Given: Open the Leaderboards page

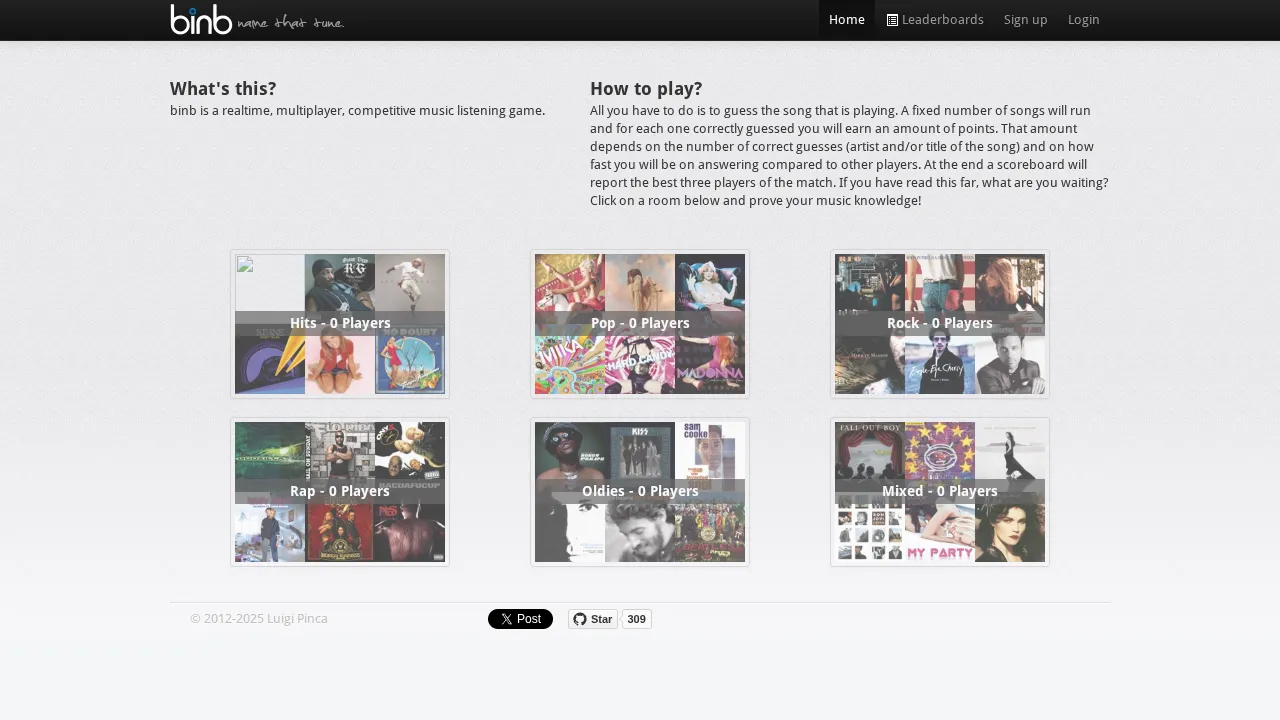Looking at the screenshot, I should (935, 20).
